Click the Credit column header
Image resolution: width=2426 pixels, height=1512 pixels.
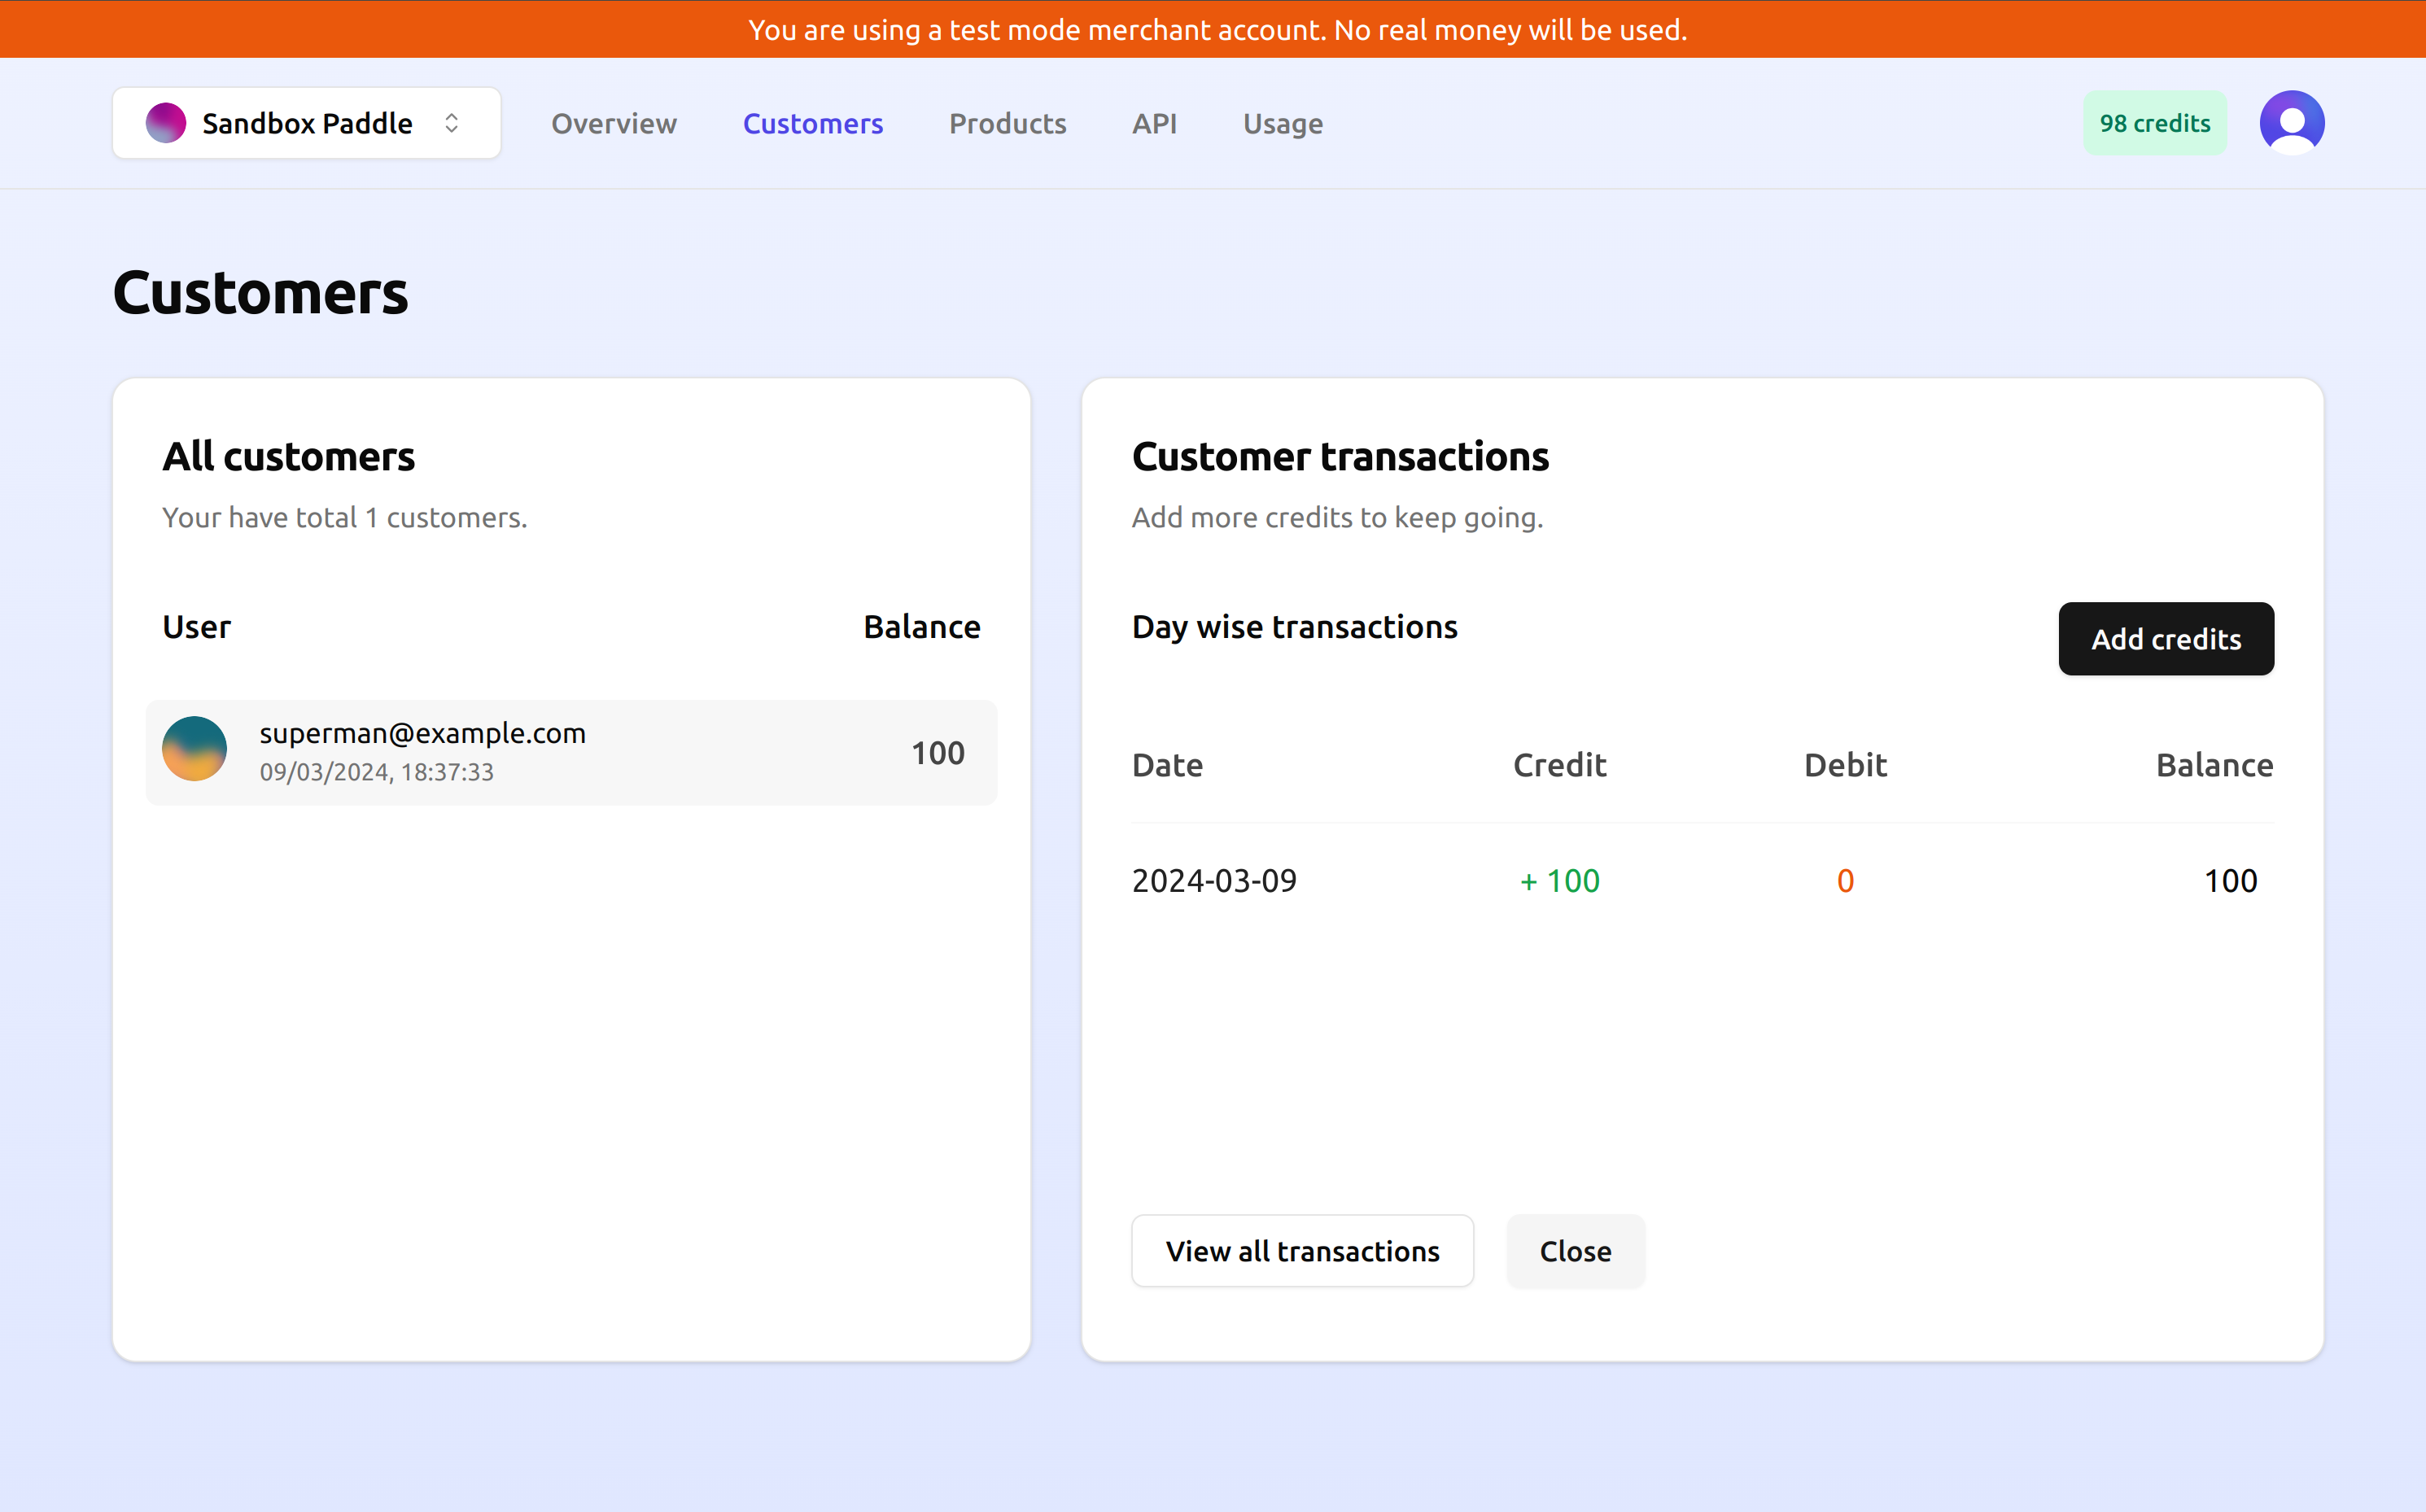pos(1559,765)
